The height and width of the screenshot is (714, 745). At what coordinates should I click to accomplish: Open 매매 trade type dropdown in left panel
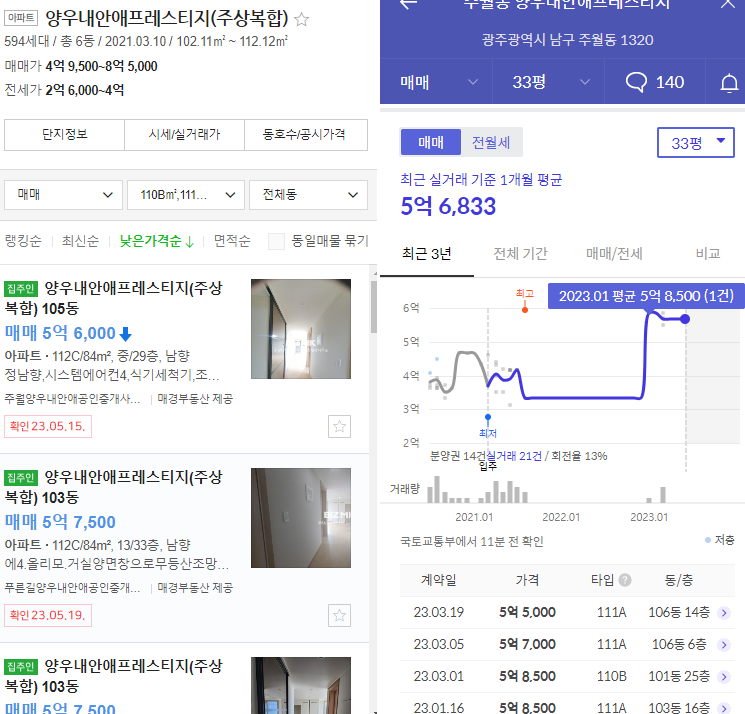64,195
